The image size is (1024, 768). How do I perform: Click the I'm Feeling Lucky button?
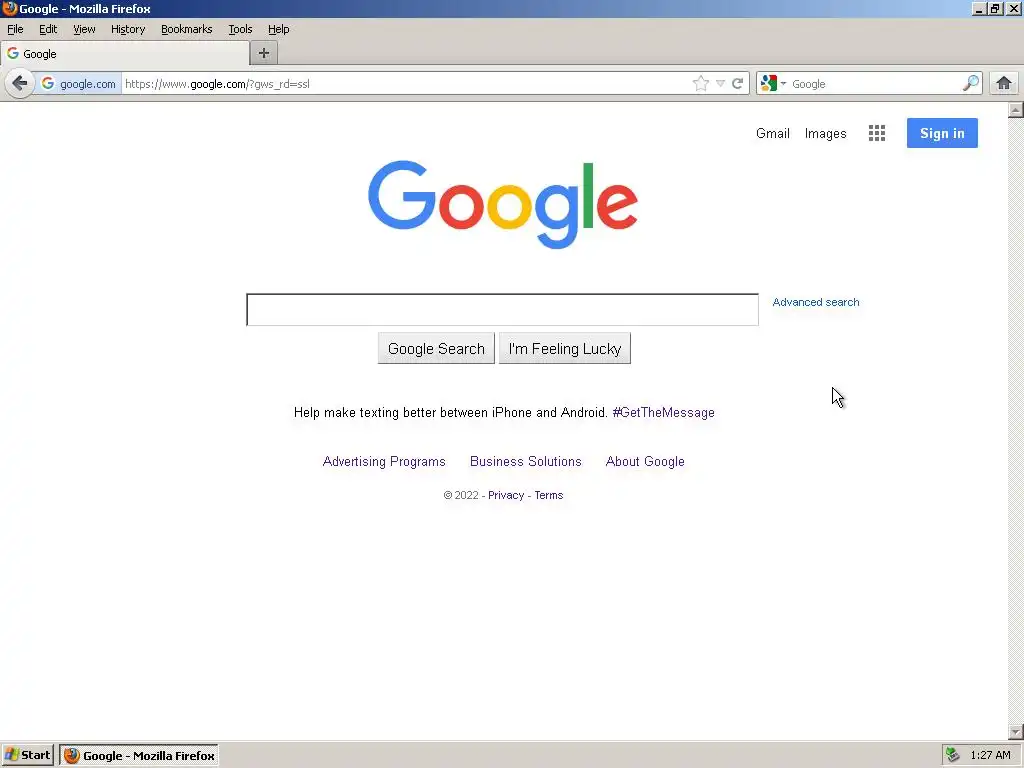point(565,349)
